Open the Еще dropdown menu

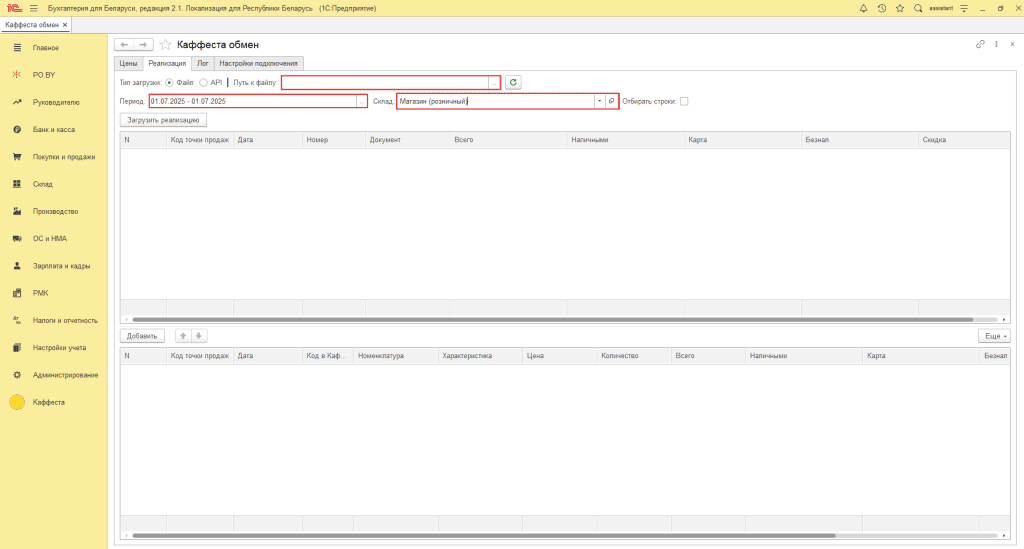pyautogui.click(x=994, y=336)
